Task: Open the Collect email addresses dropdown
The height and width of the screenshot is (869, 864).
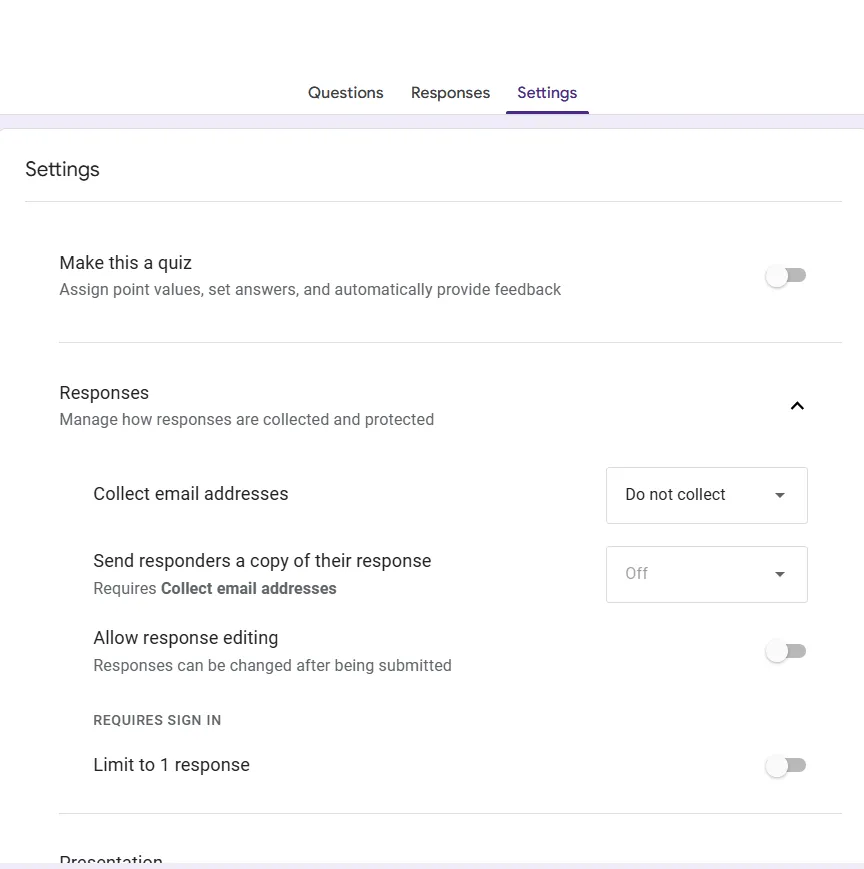Action: [707, 495]
